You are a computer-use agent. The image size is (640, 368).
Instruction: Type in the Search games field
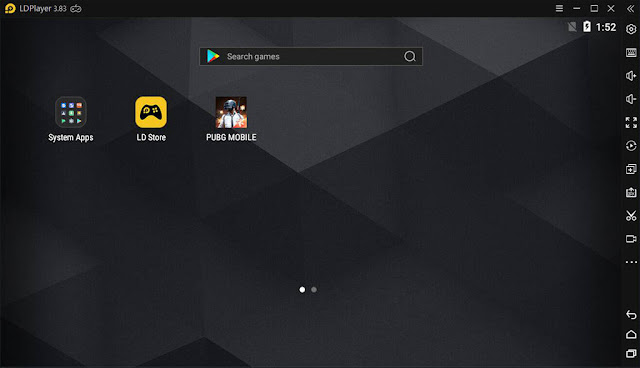point(311,56)
